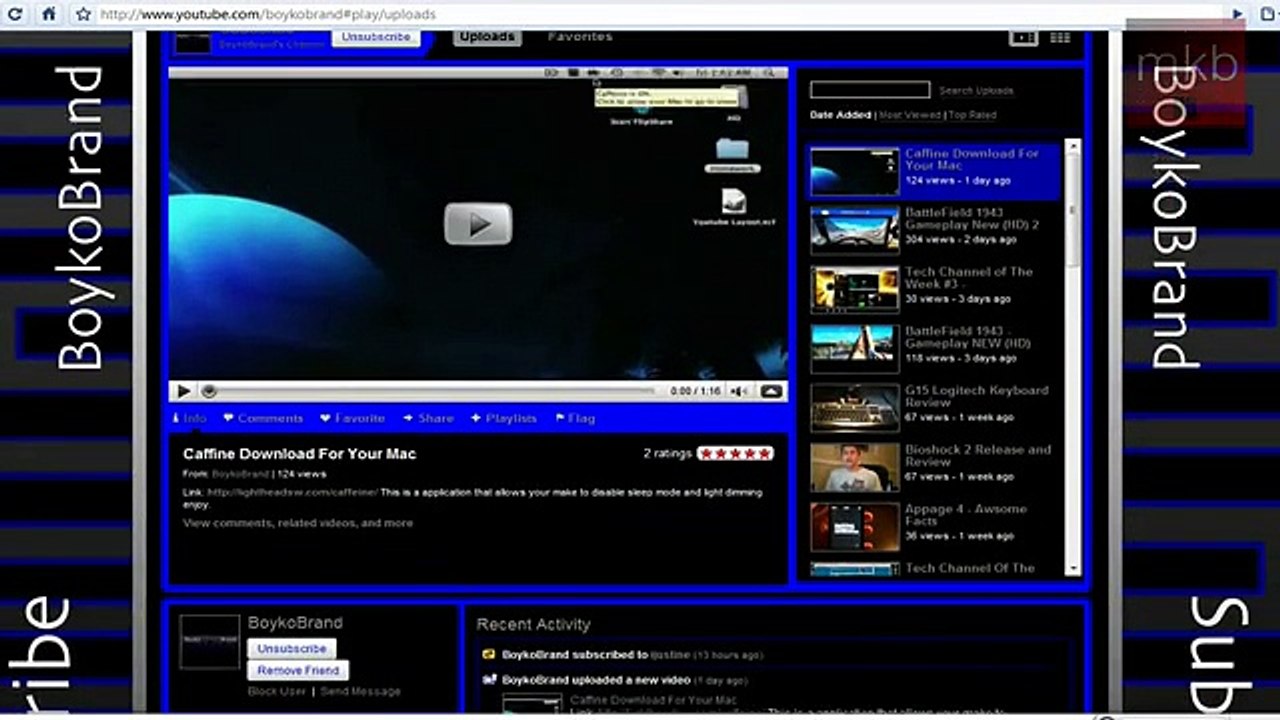Open G15 Logitech Keyboard Review thumbnail

click(x=855, y=408)
